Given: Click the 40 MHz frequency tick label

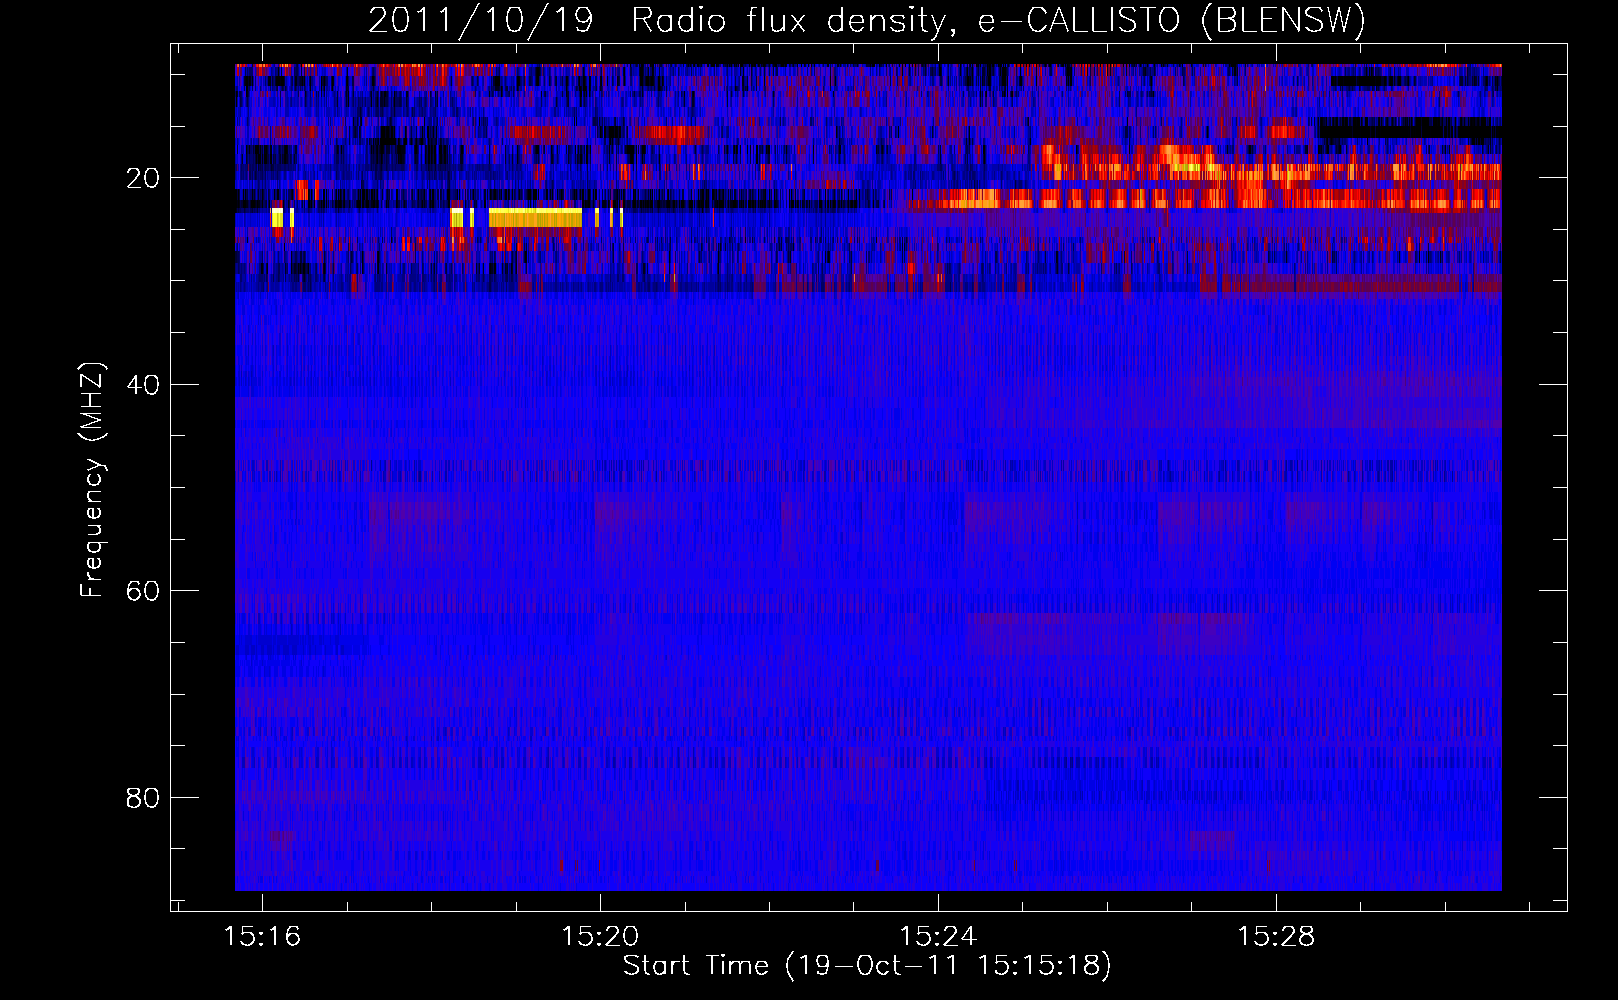Looking at the screenshot, I should tap(144, 384).
